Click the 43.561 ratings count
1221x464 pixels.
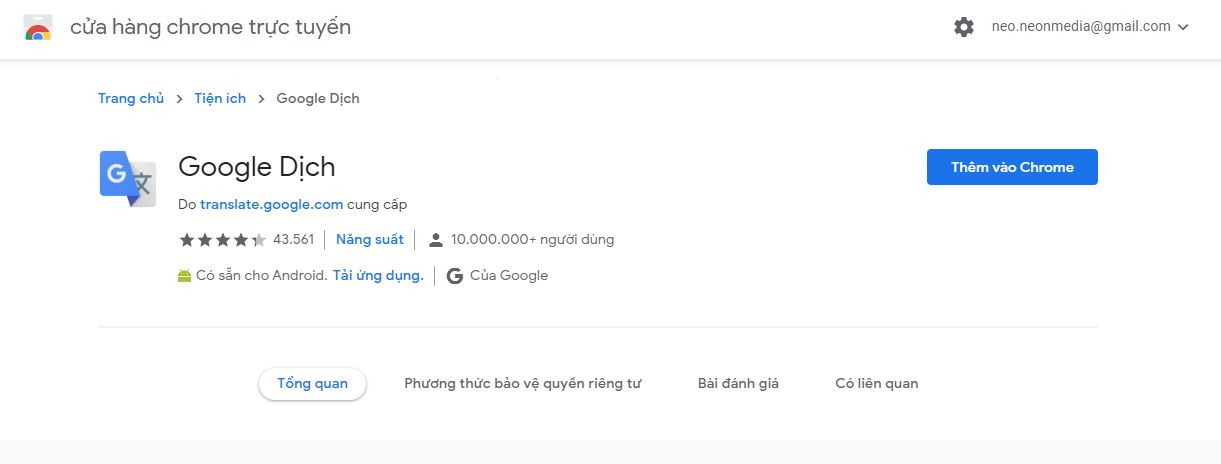point(293,240)
